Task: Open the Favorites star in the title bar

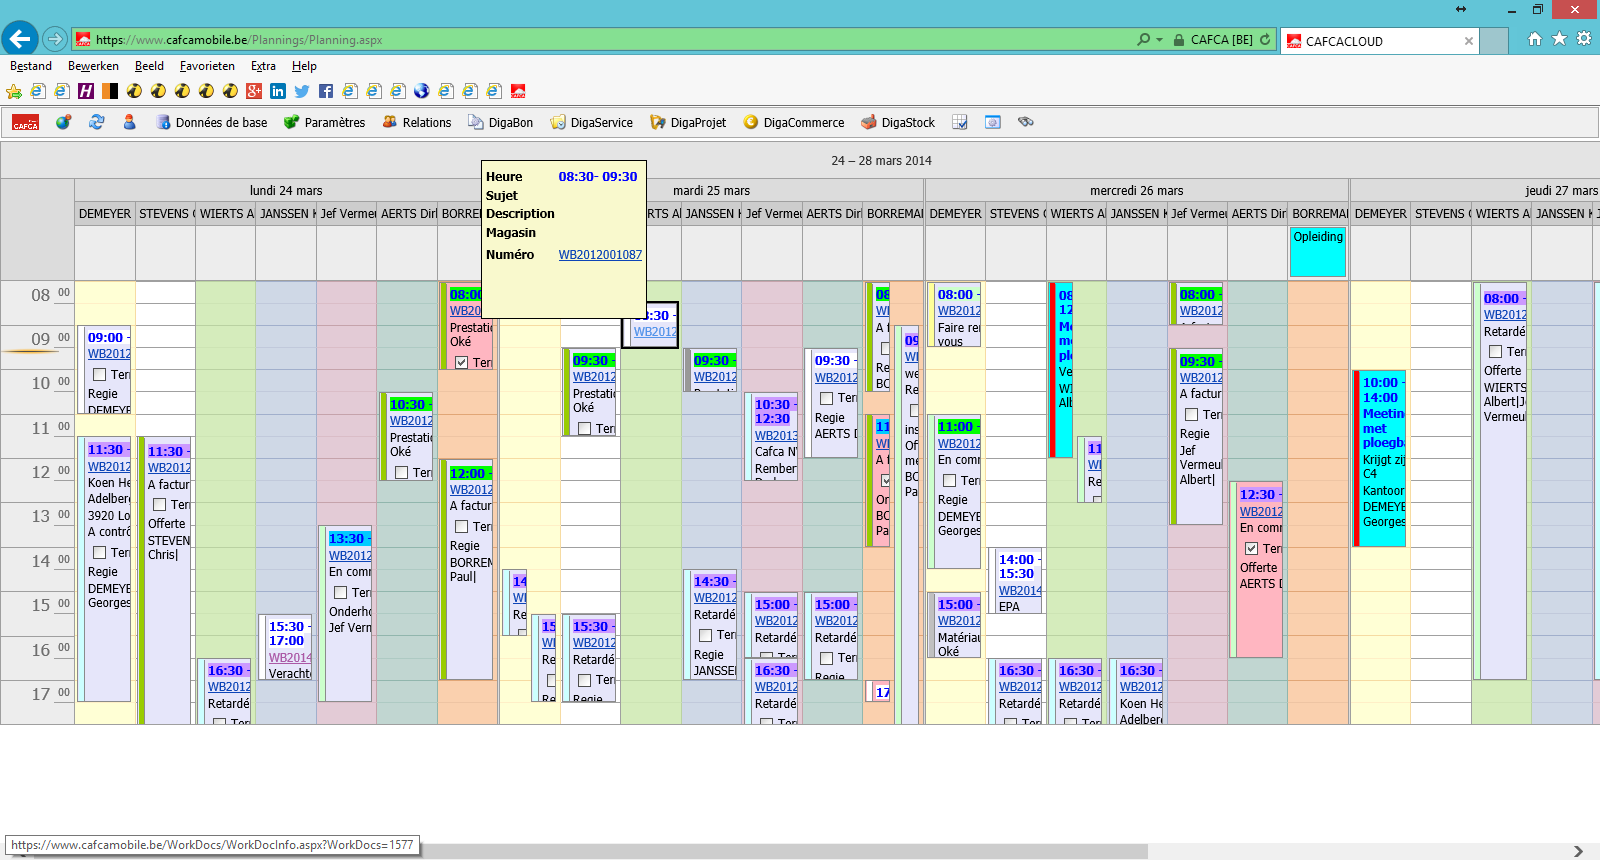Action: [x=1560, y=39]
